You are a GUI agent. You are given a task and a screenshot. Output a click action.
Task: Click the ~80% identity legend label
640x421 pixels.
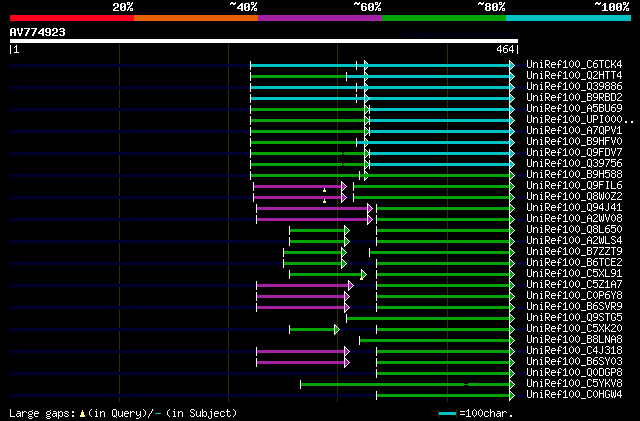click(491, 7)
